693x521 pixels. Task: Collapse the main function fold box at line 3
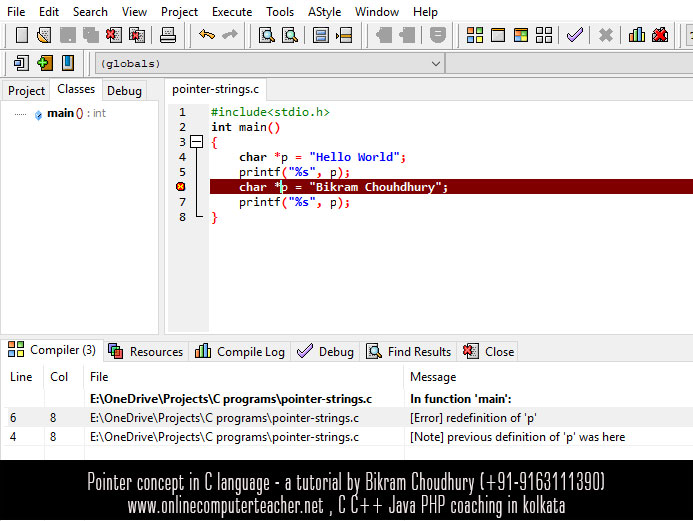(196, 142)
